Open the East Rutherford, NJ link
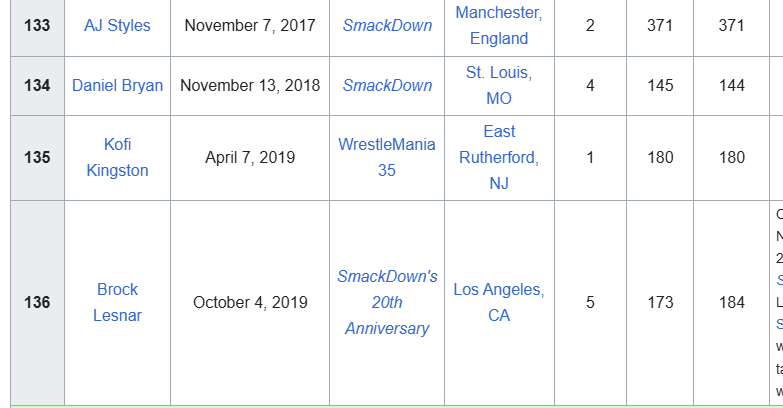This screenshot has height=408, width=783. point(499,157)
